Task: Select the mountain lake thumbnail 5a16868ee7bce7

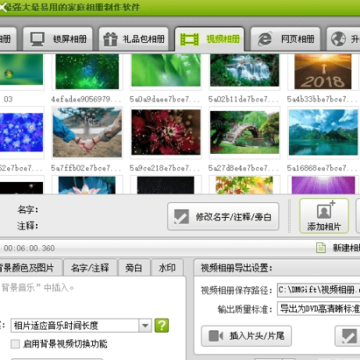Action: (323, 132)
